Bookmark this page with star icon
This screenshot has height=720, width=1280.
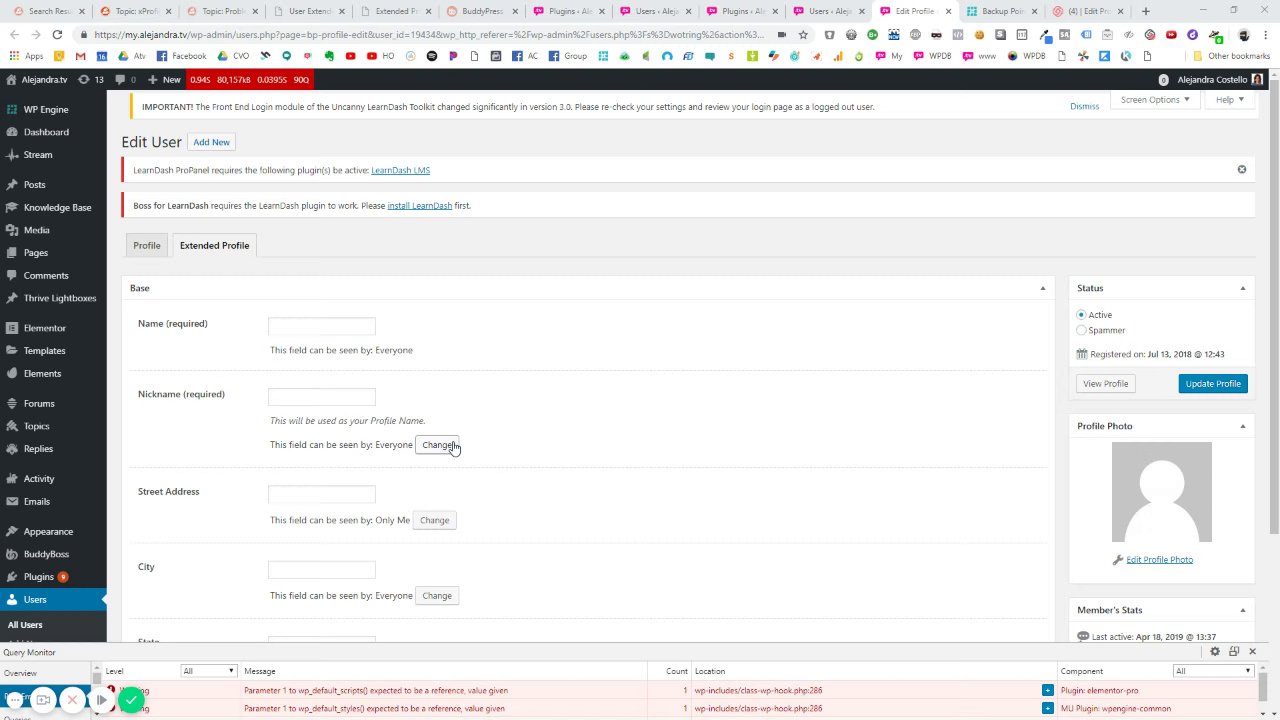(x=802, y=34)
